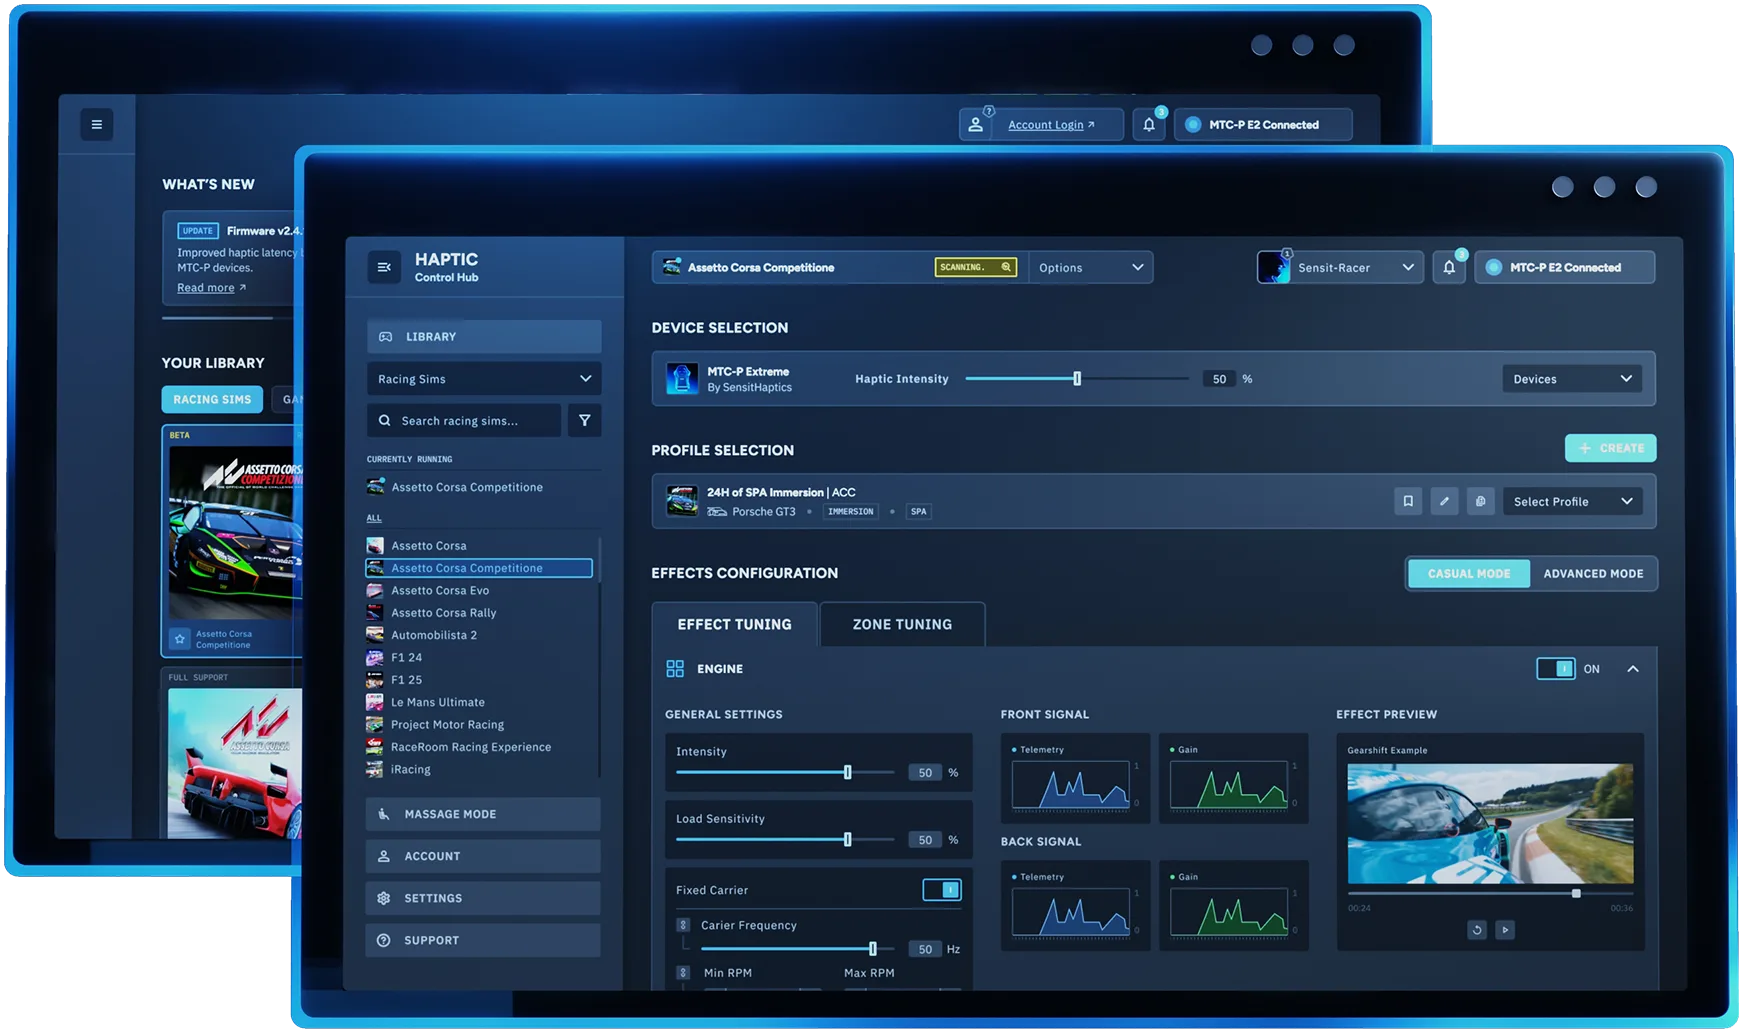Screen dimensions: 1747x1032
Task: Collapse the Engine section chevron
Action: click(x=1633, y=669)
